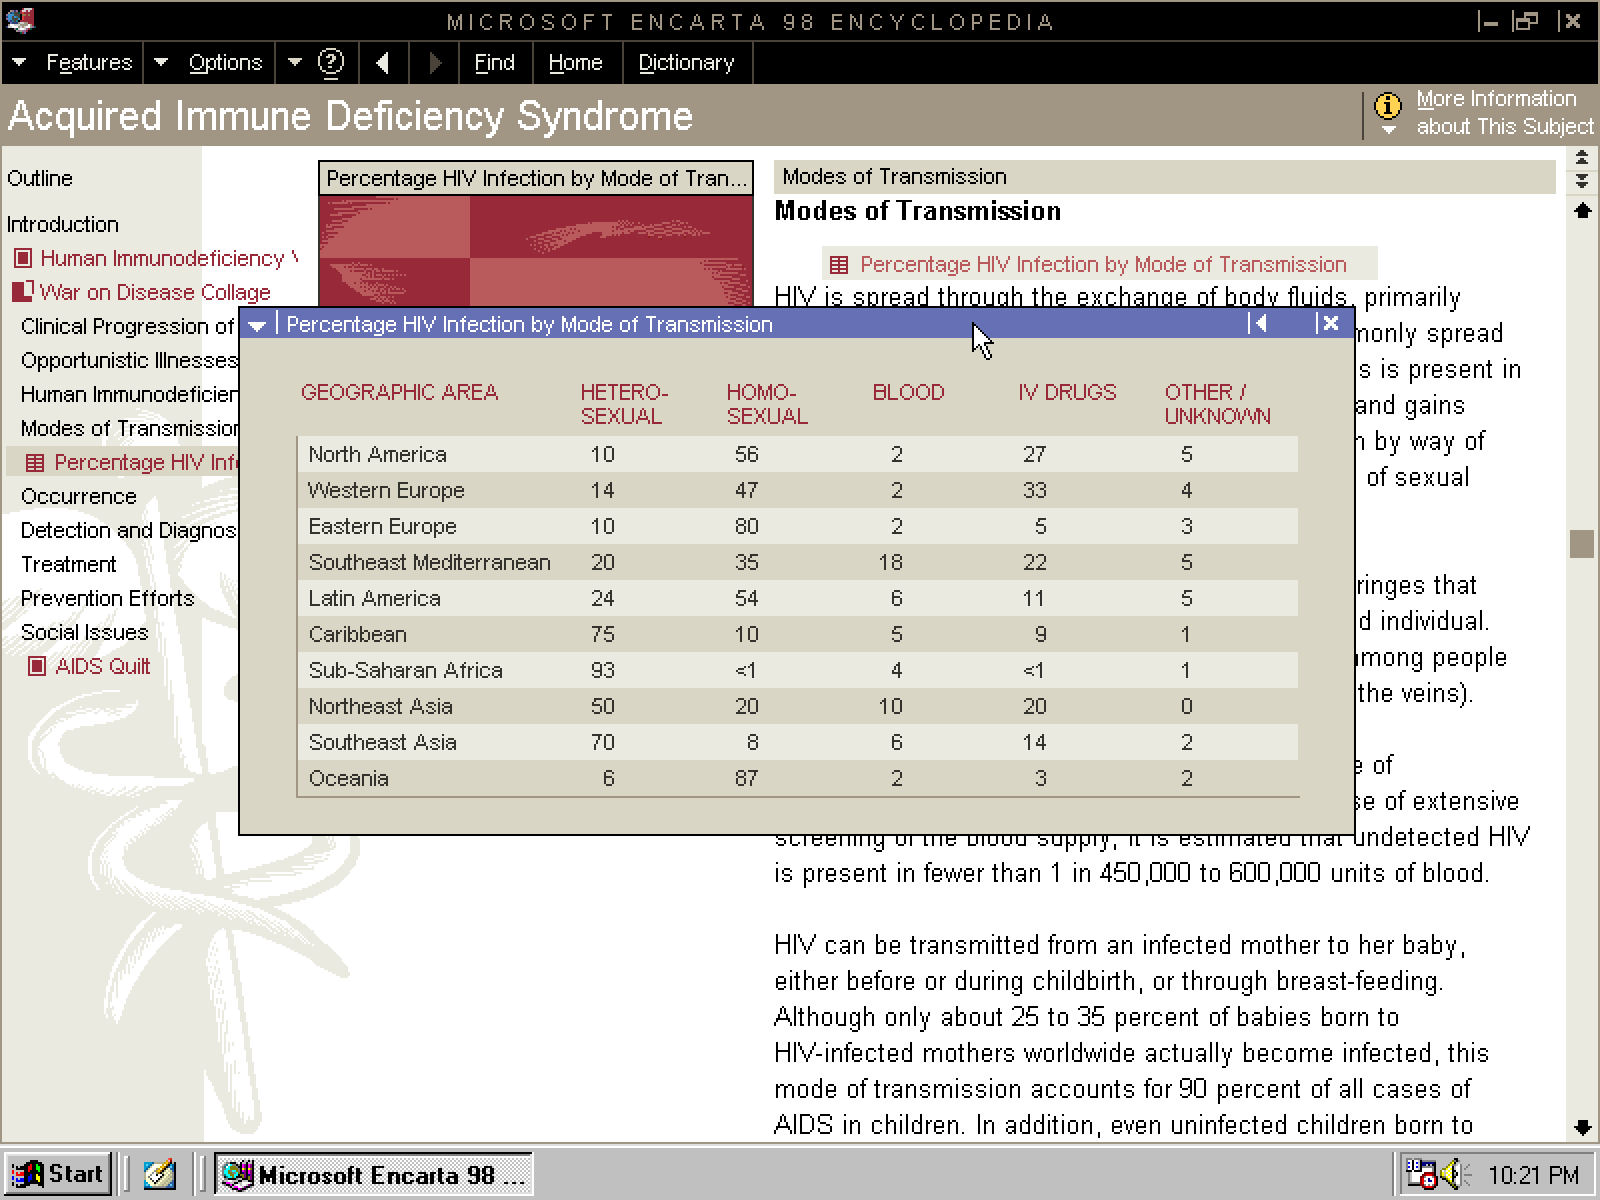Open the Find tool
1600x1200 pixels.
(494, 63)
